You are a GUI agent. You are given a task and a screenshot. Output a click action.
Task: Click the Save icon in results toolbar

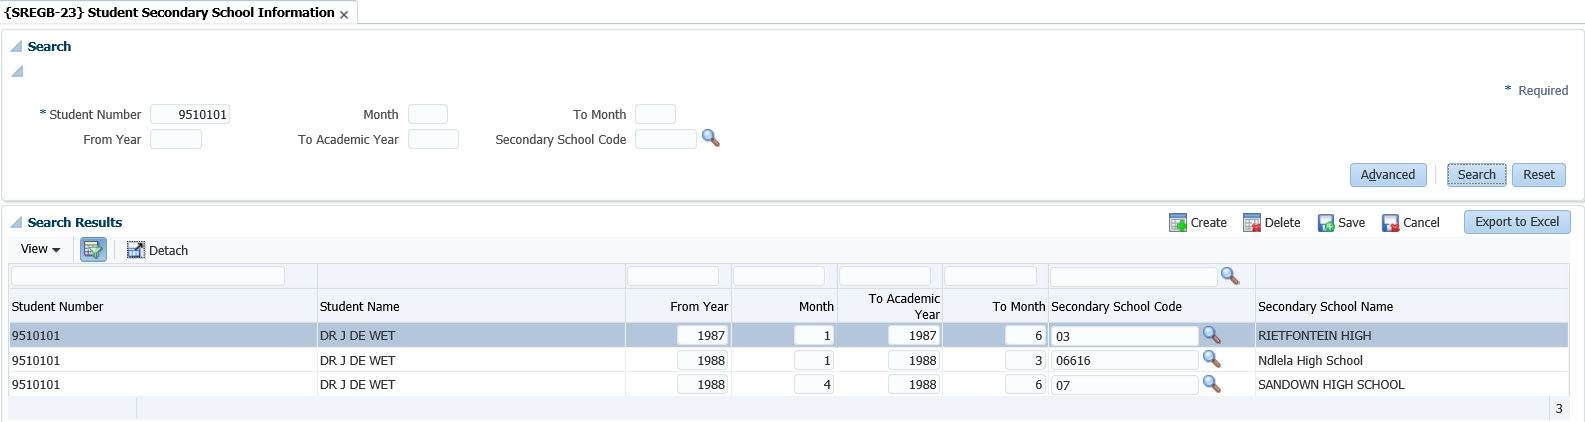[x=1326, y=222]
